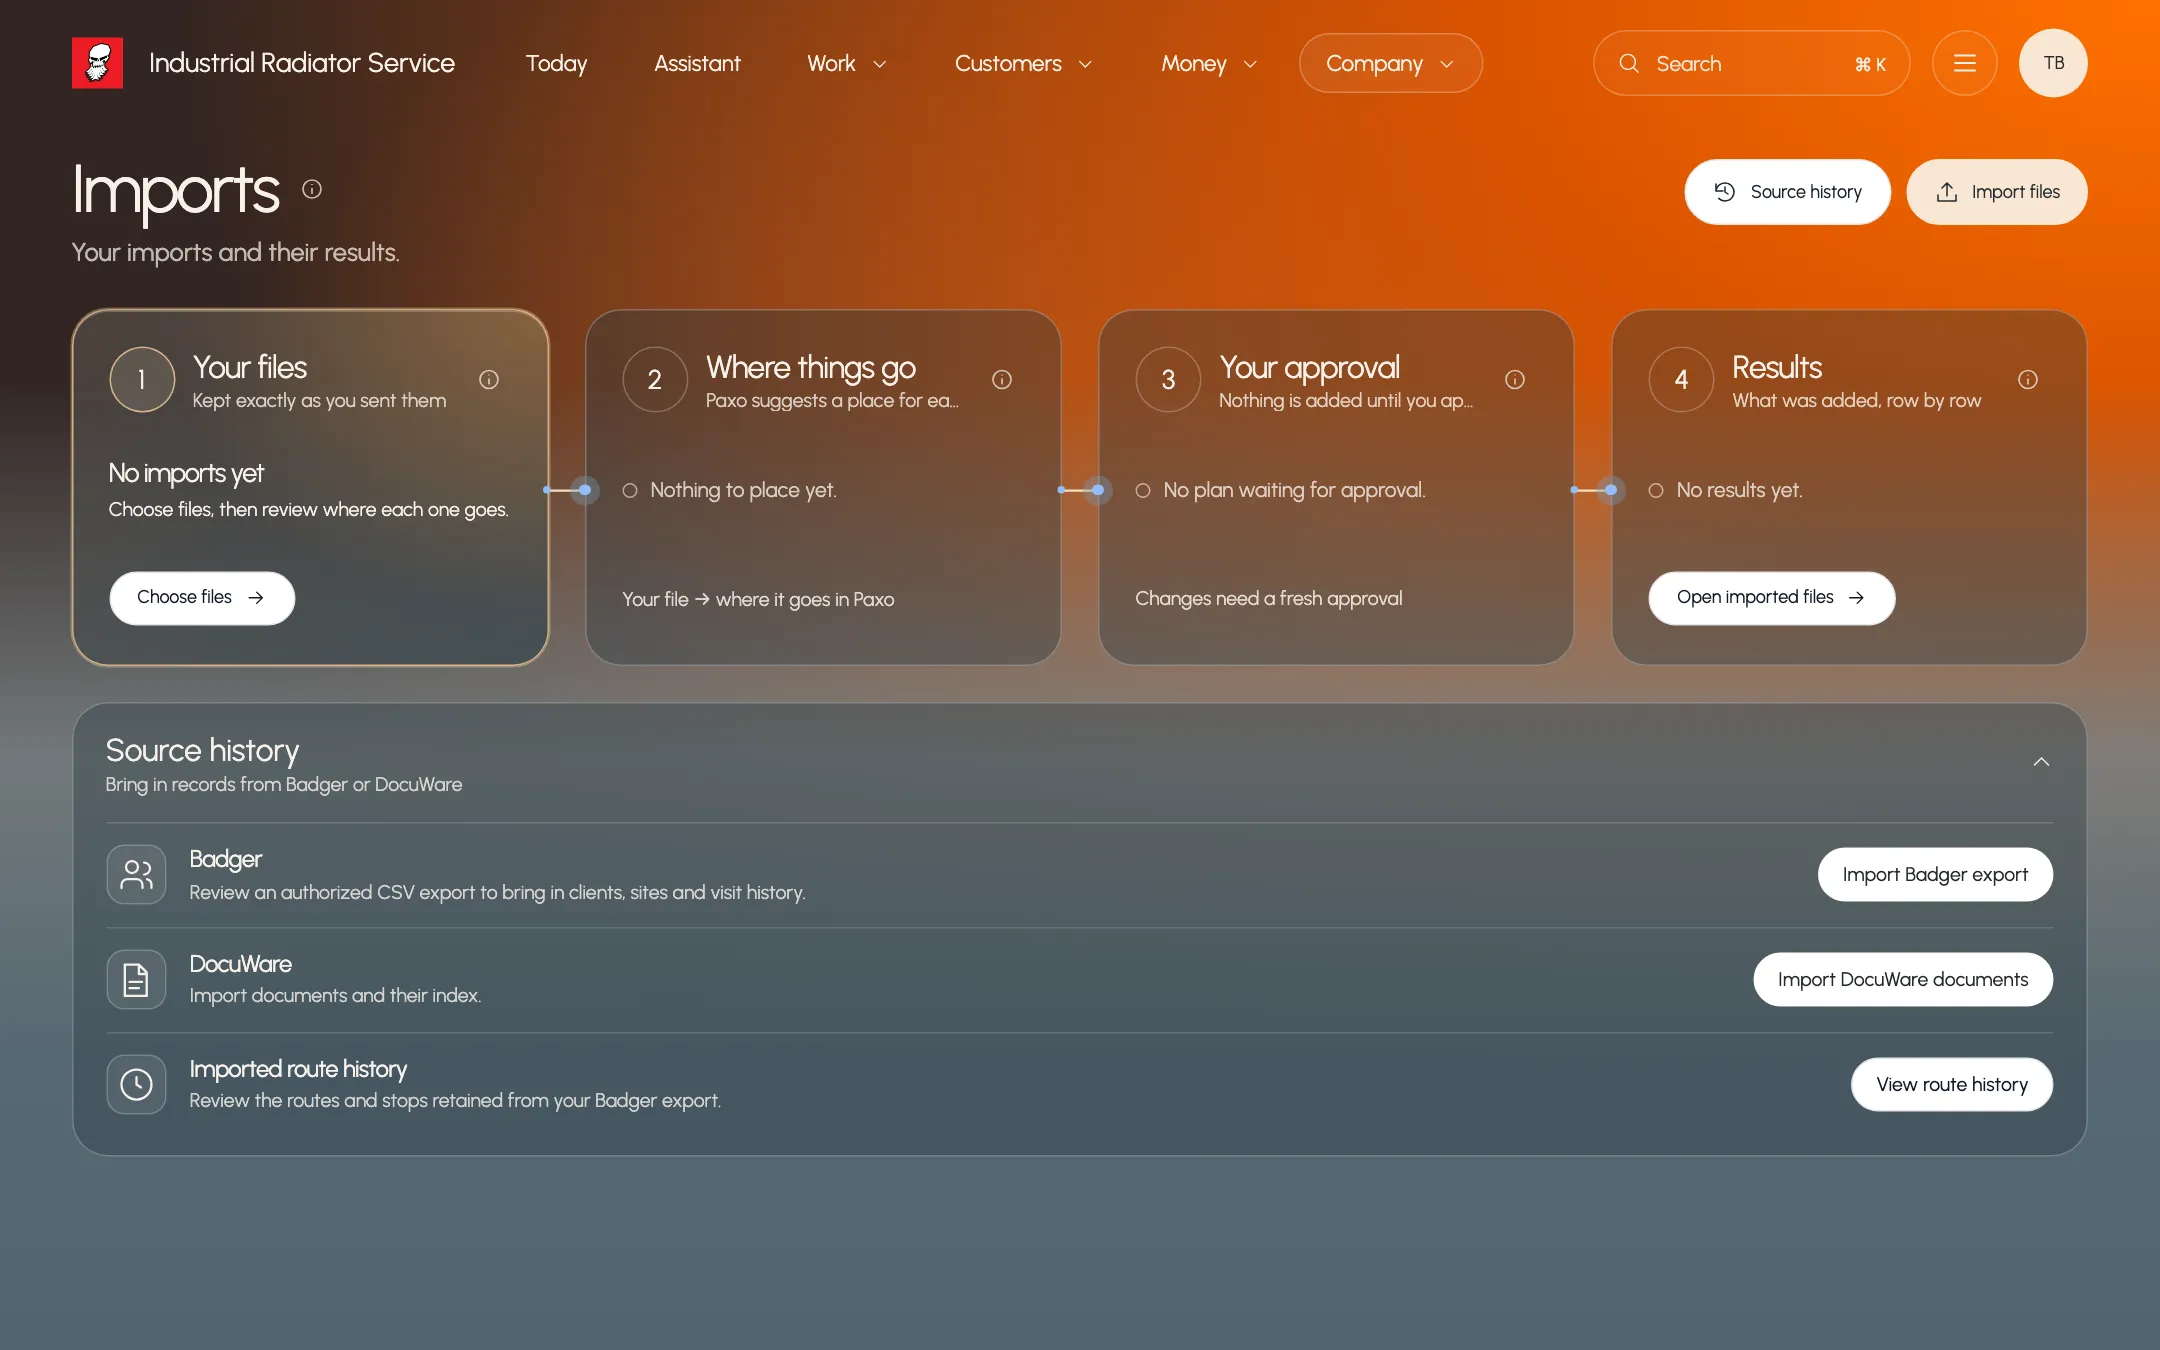This screenshot has height=1350, width=2160.
Task: Click 'No plan waiting for approval.' text
Action: coord(1294,490)
